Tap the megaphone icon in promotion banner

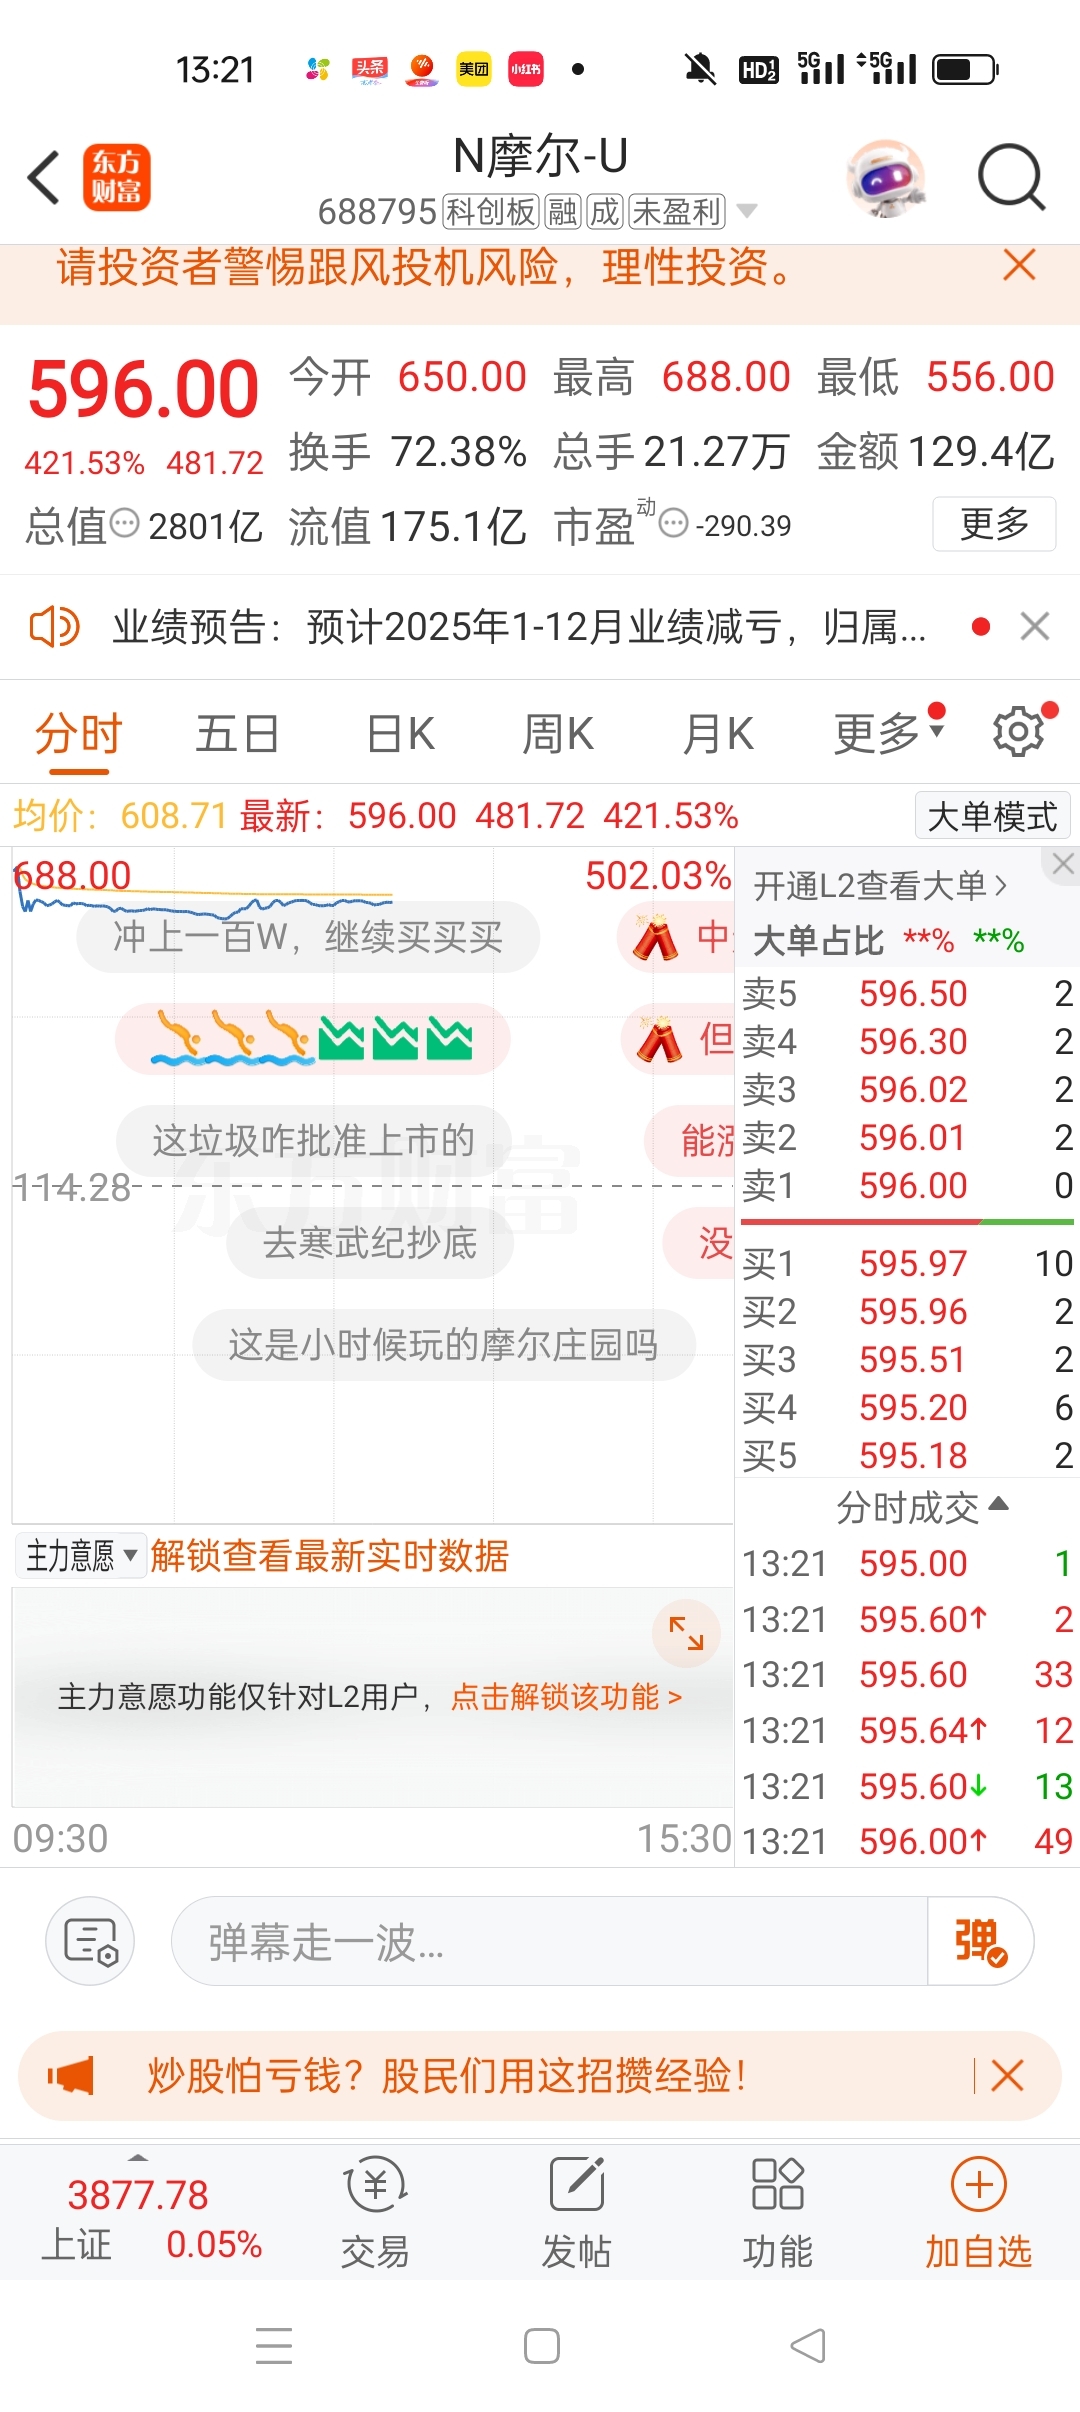71,2076
